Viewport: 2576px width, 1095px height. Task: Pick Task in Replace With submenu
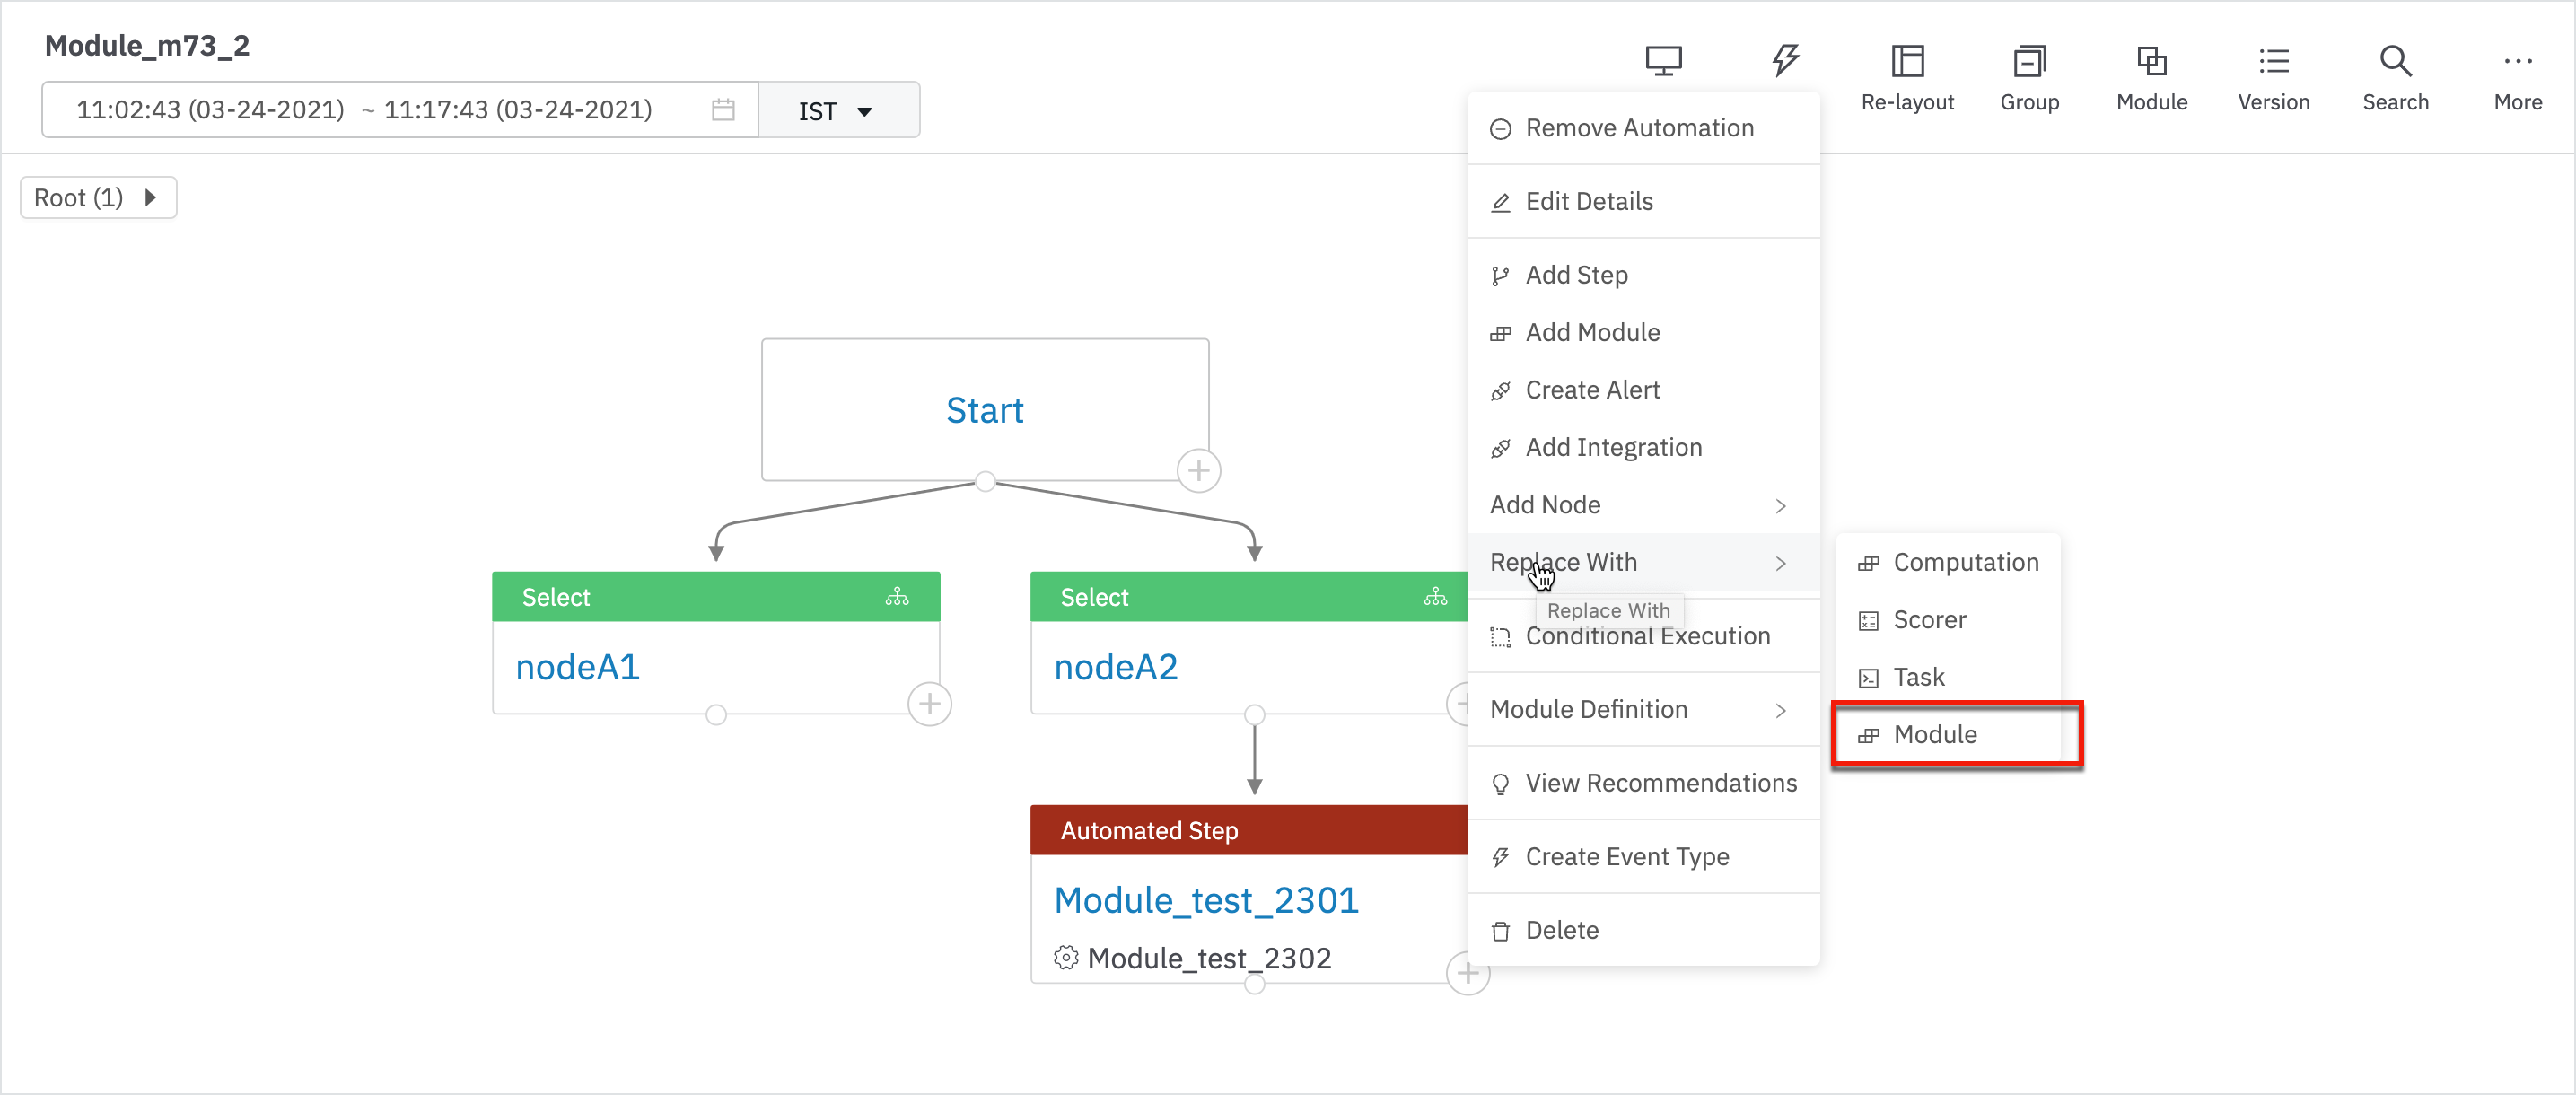1947,678
